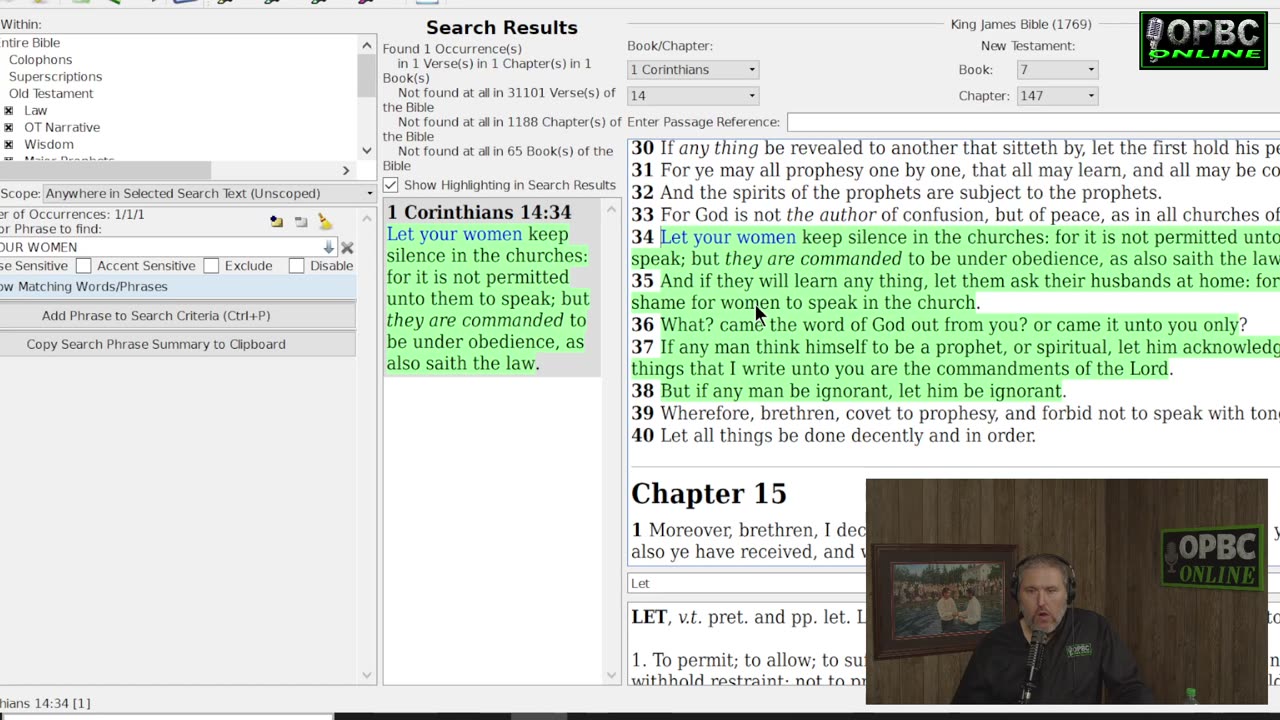Click Add Phrase to Search Criteria button

[x=178, y=315]
